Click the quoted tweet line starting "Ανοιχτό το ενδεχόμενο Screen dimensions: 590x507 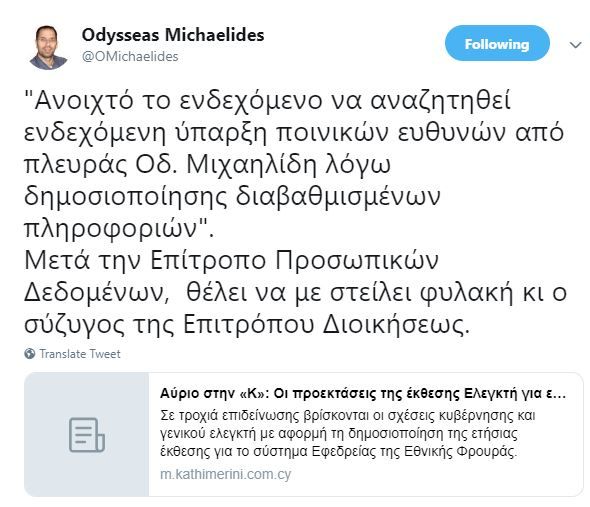[268, 100]
